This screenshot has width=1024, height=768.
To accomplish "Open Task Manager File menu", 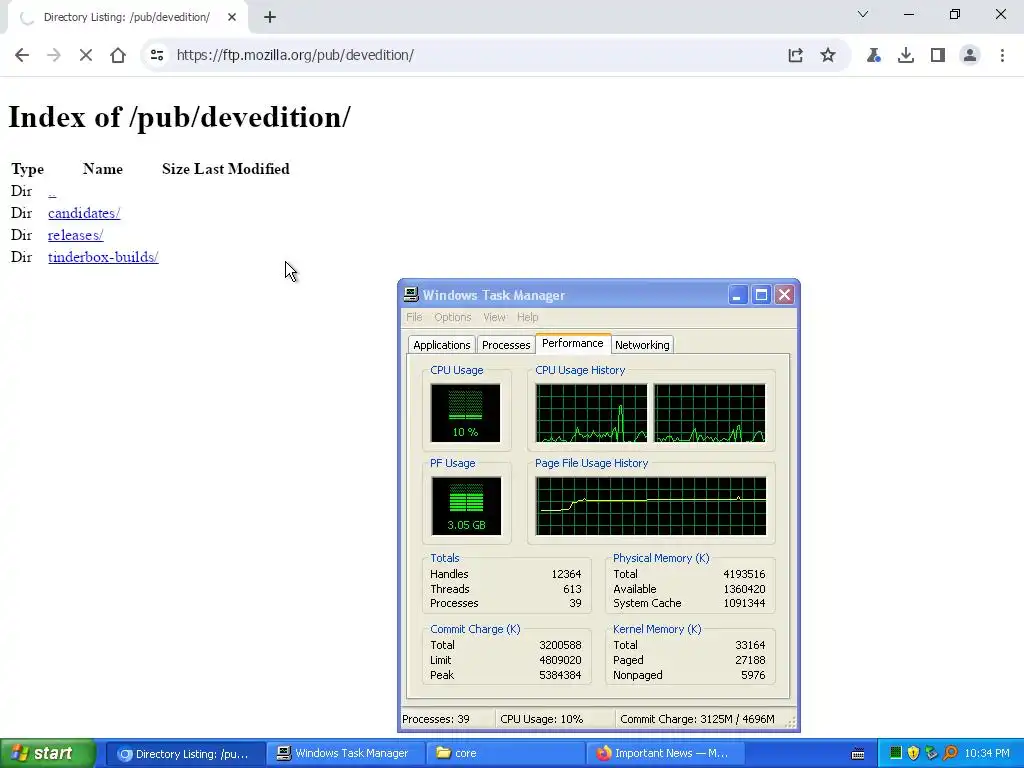I will point(414,317).
